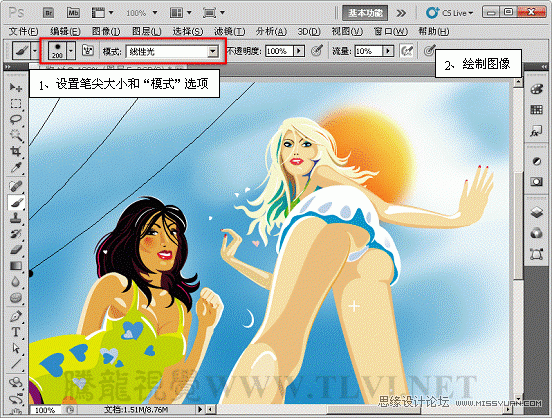Select the Rectangular Marquee tool
552x418 pixels.
click(16, 104)
